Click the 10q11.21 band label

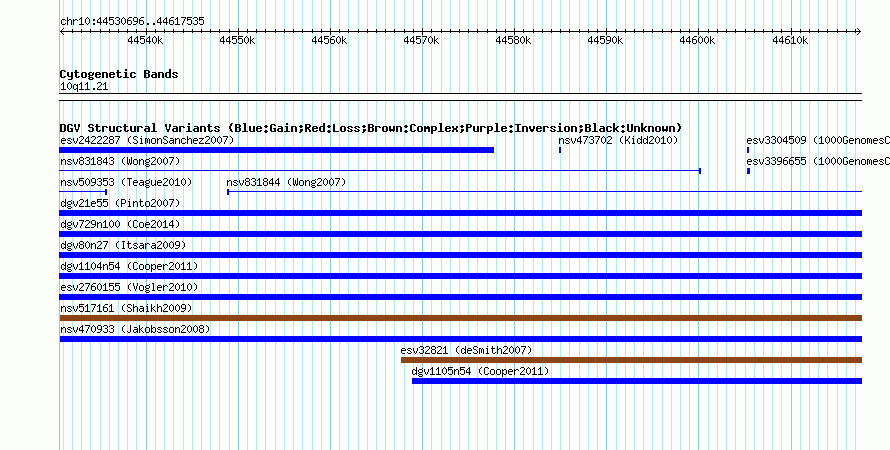[x=84, y=87]
